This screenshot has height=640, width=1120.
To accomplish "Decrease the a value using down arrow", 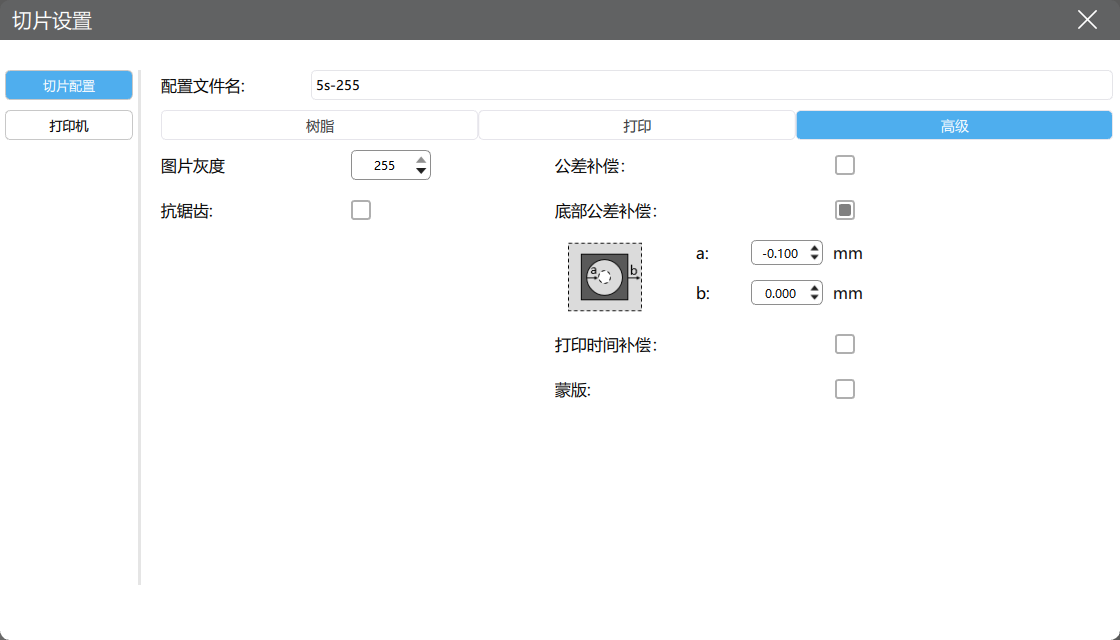I will [x=815, y=259].
